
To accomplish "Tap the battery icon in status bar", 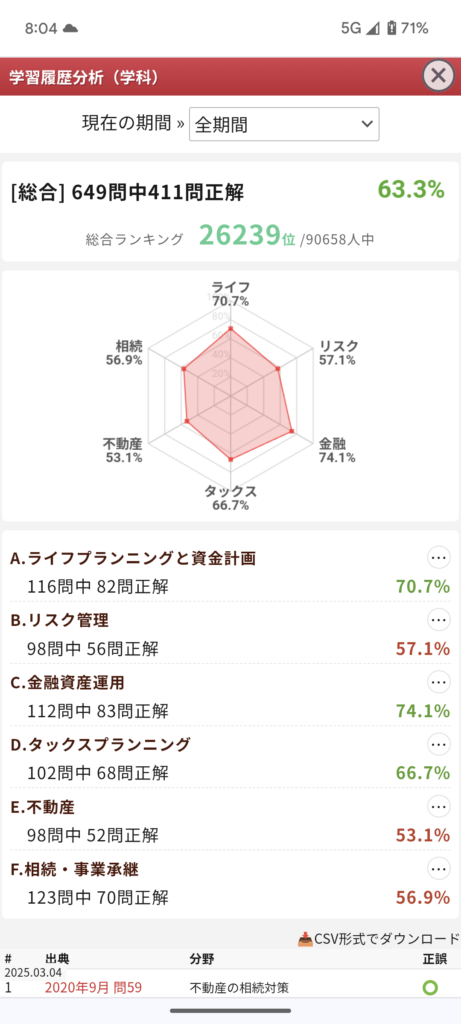I will click(390, 28).
